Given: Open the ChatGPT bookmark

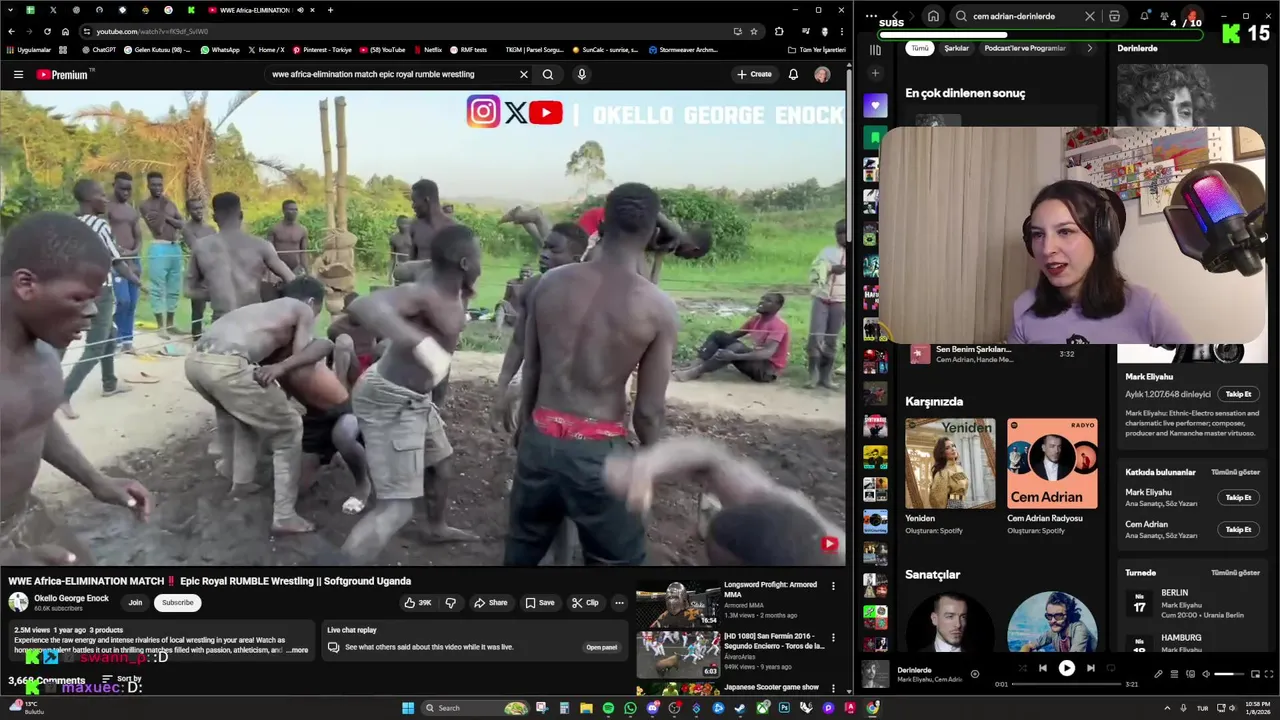Looking at the screenshot, I should (x=98, y=49).
